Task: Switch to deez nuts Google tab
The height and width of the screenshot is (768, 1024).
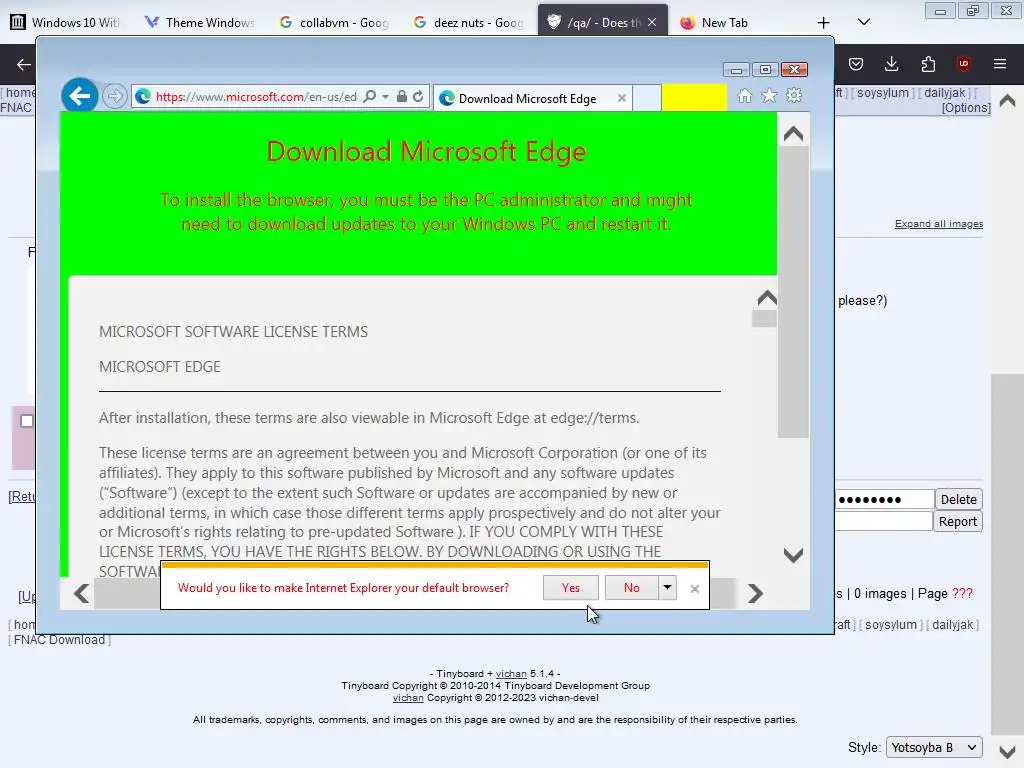Action: pyautogui.click(x=468, y=22)
